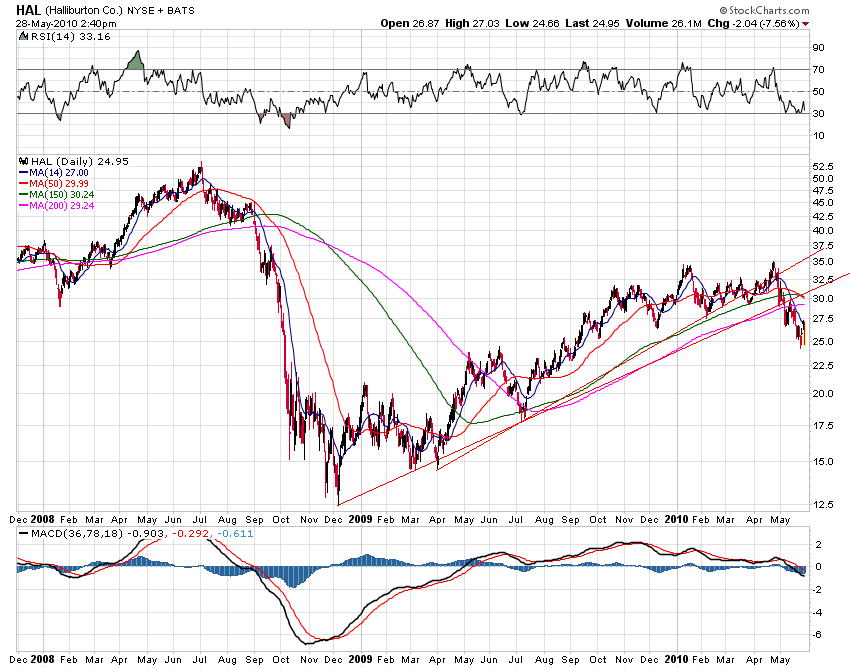Click the RSI 90 axis label
The image size is (850, 668).
click(x=819, y=48)
